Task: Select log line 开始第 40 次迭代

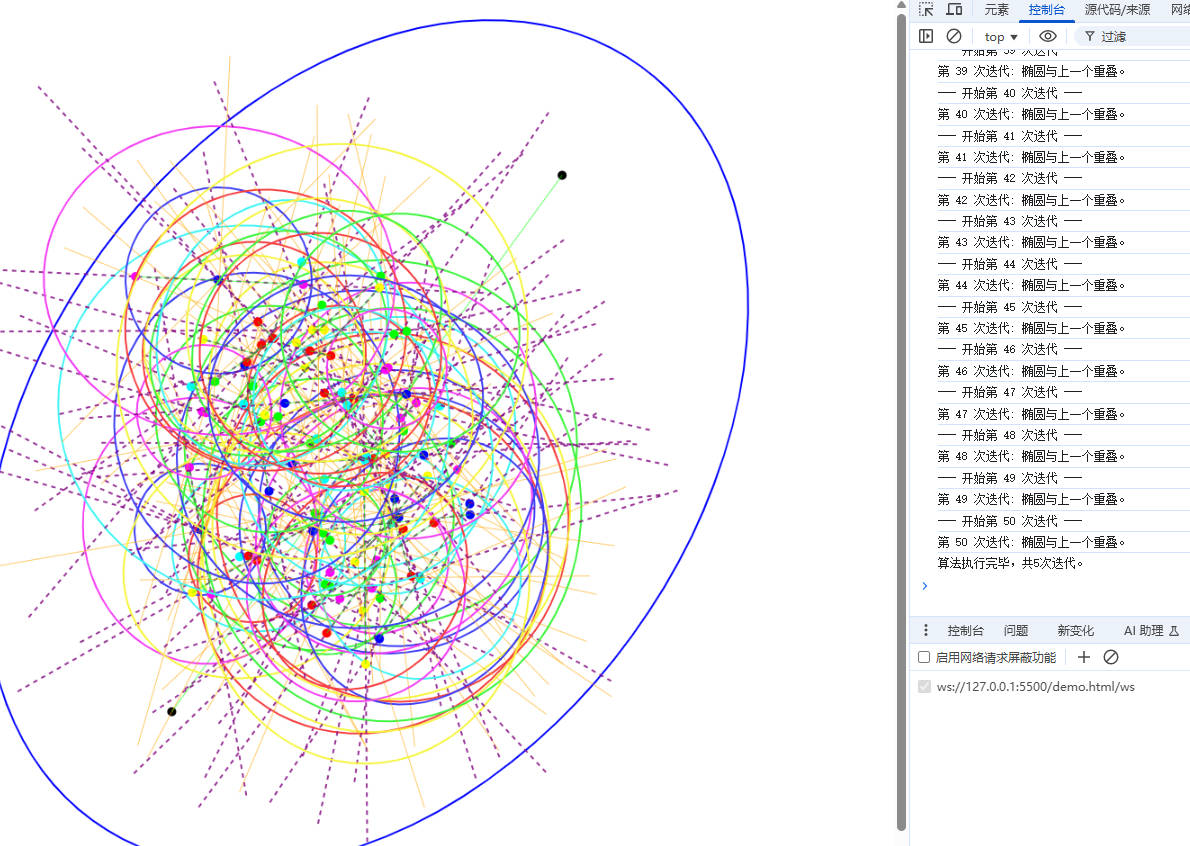Action: coord(1010,93)
